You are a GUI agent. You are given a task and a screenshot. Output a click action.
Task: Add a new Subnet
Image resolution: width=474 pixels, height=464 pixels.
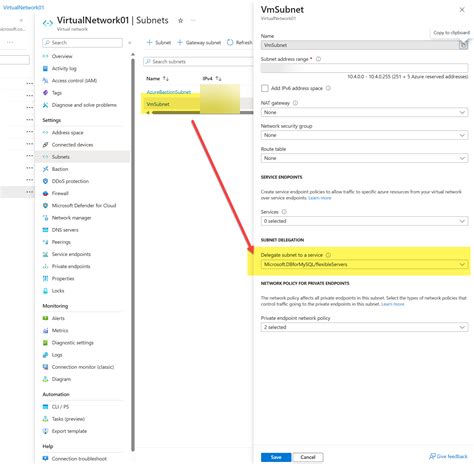(x=159, y=43)
